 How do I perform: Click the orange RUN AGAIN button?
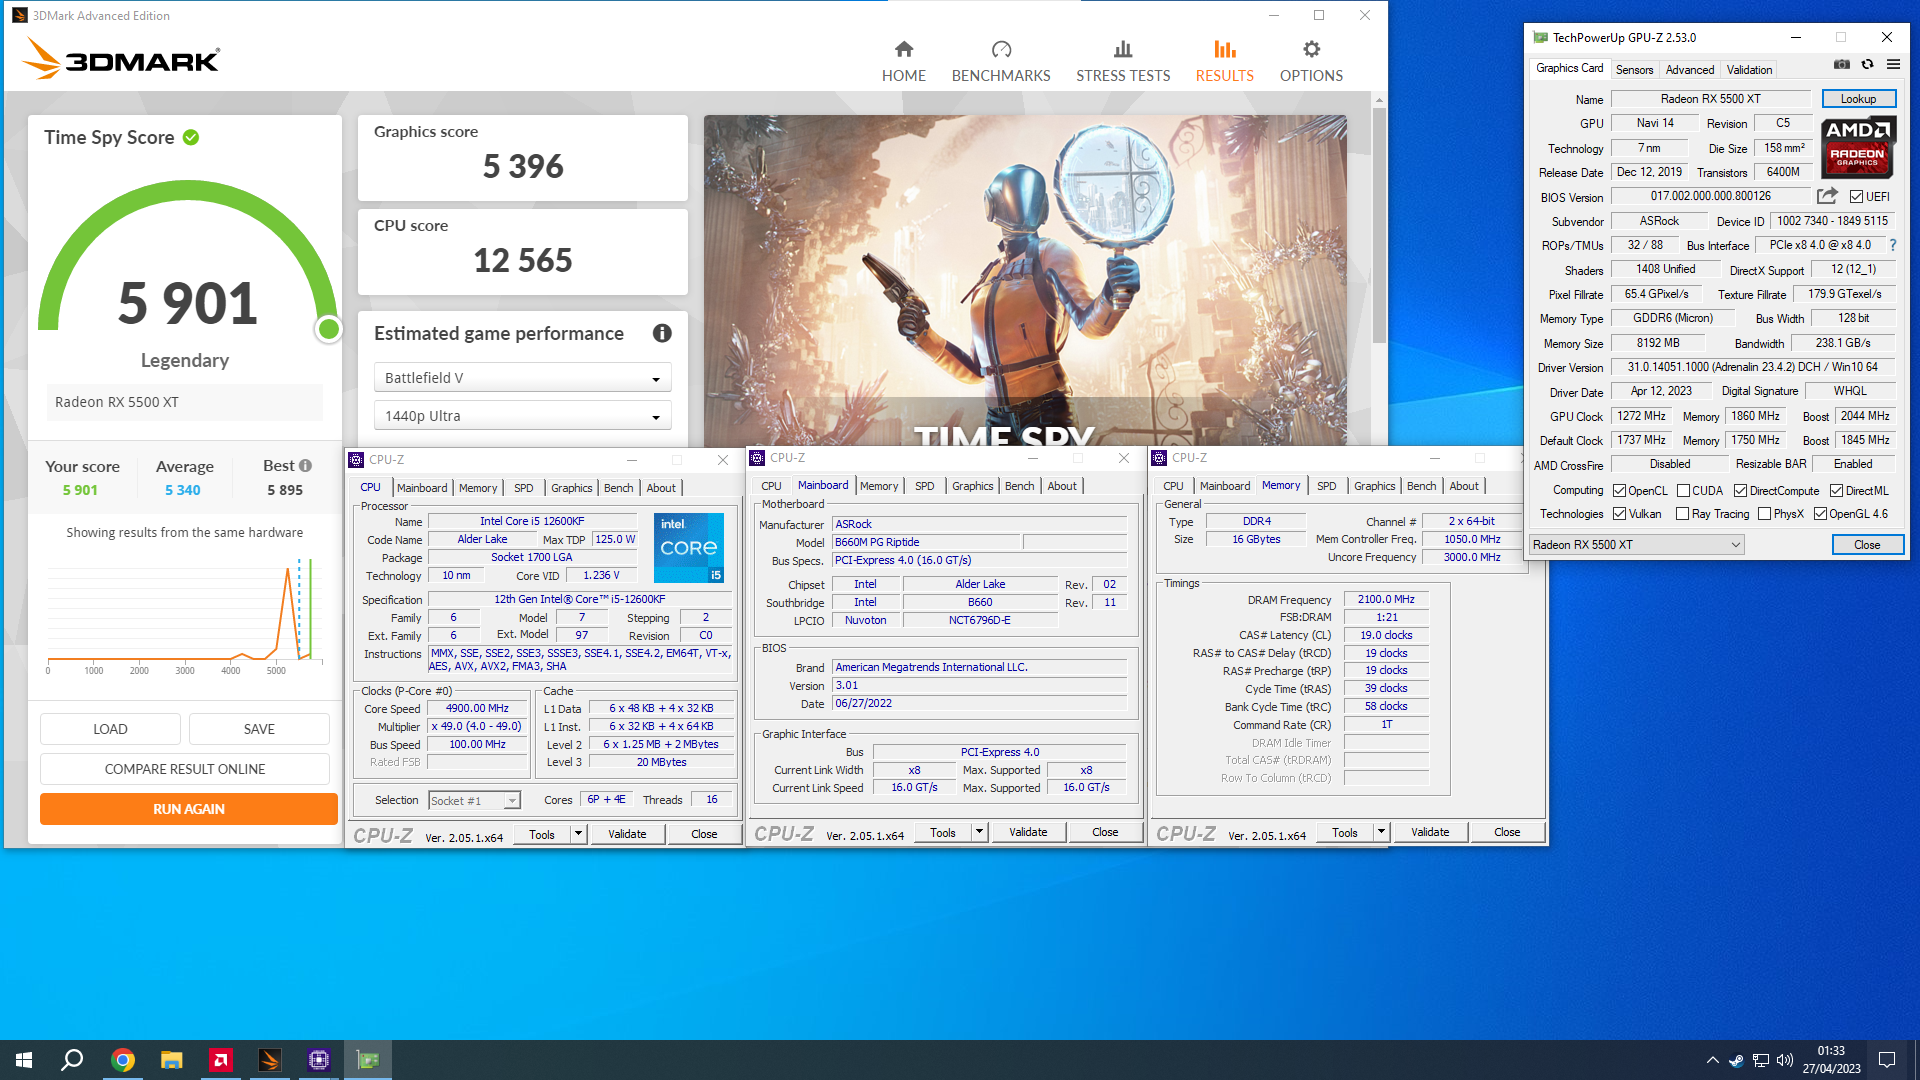(188, 809)
